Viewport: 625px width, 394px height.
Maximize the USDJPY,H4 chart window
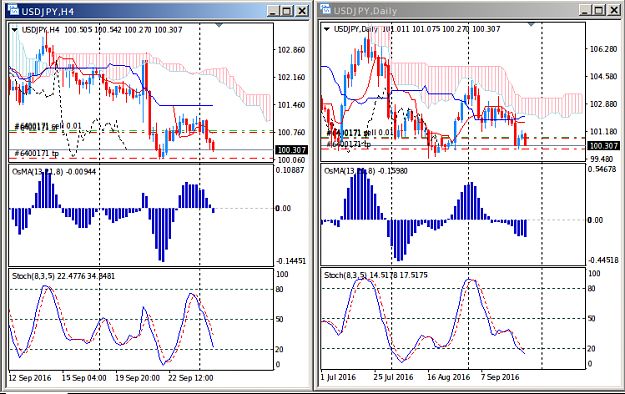[x=287, y=11]
